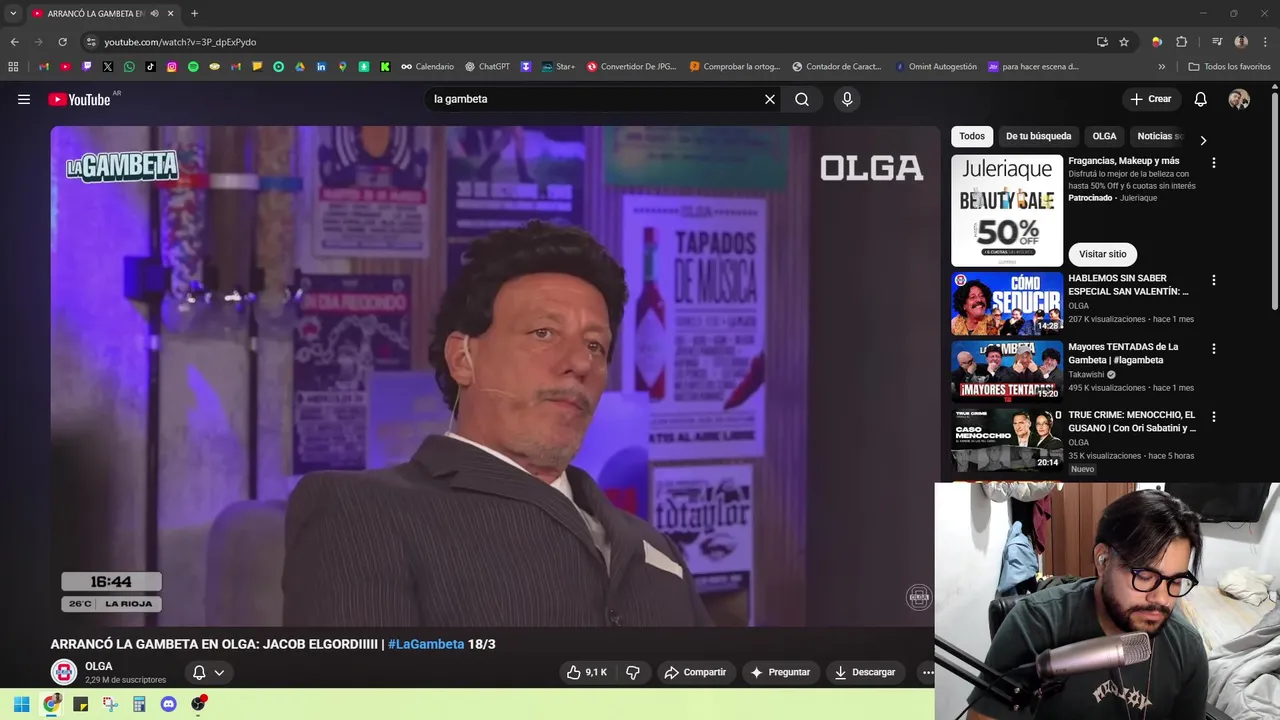Image resolution: width=1280 pixels, height=720 pixels.
Task: Select the Todos filter chip
Action: click(972, 136)
